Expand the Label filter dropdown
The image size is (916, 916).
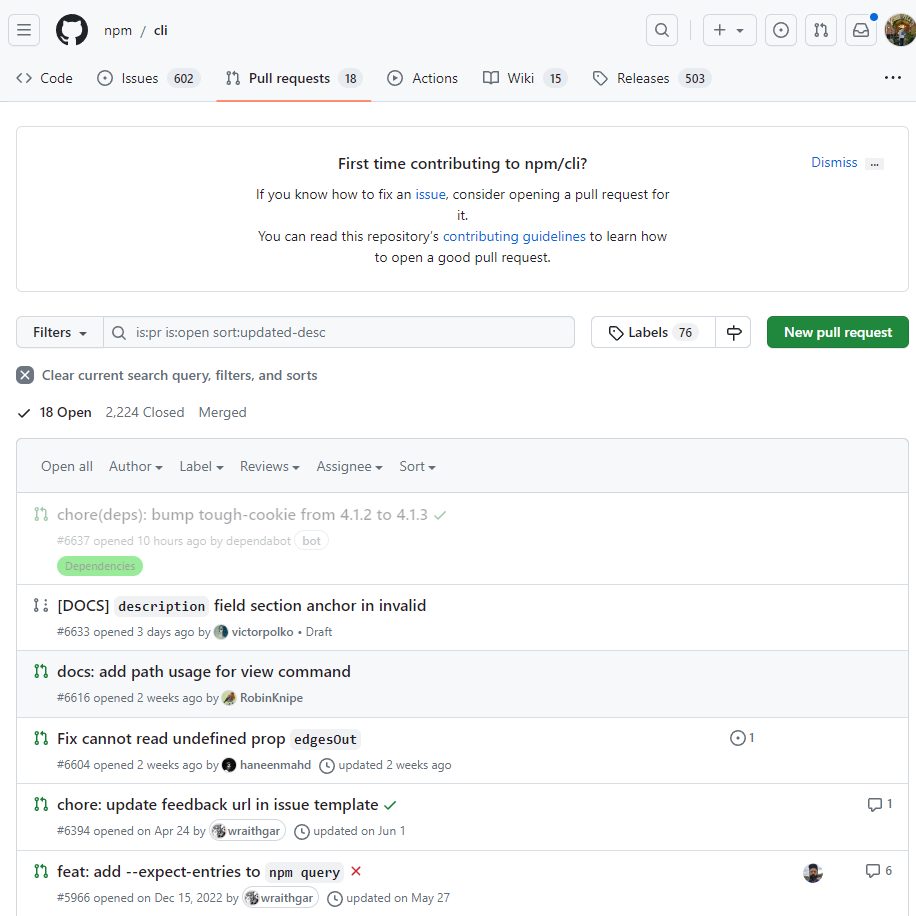click(201, 466)
